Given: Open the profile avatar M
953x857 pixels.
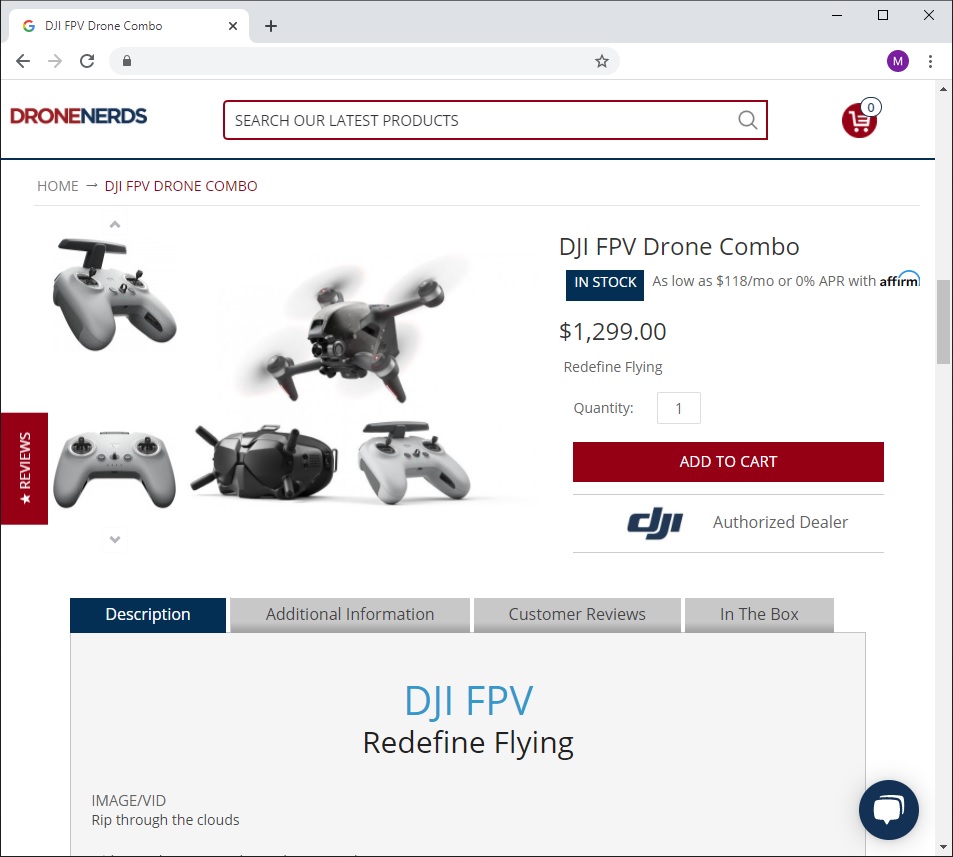Looking at the screenshot, I should pos(898,61).
